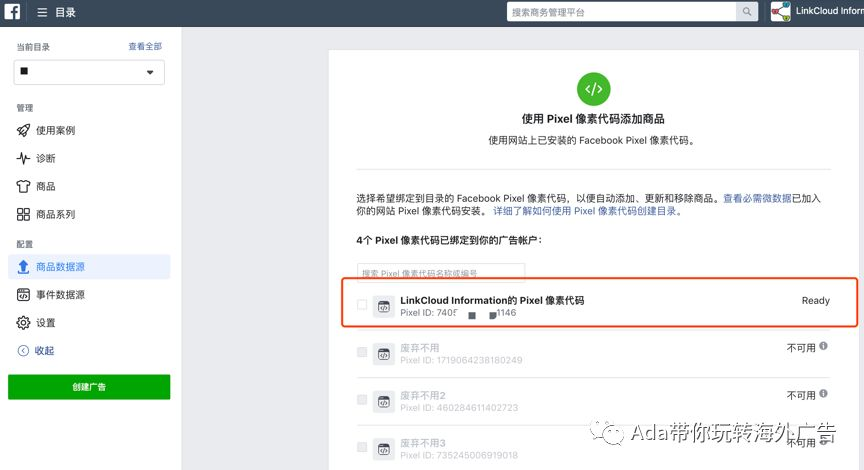Expand the 当前目录 catalog dropdown
Viewport: 864px width, 470px height.
point(89,72)
